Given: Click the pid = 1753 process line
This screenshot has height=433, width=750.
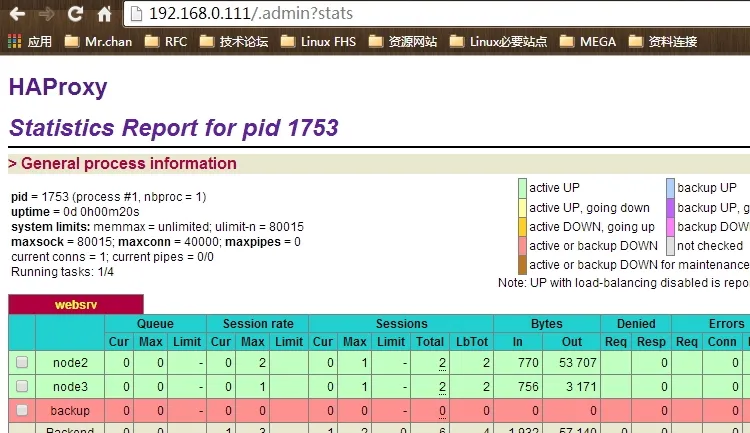Looking at the screenshot, I should 109,197.
